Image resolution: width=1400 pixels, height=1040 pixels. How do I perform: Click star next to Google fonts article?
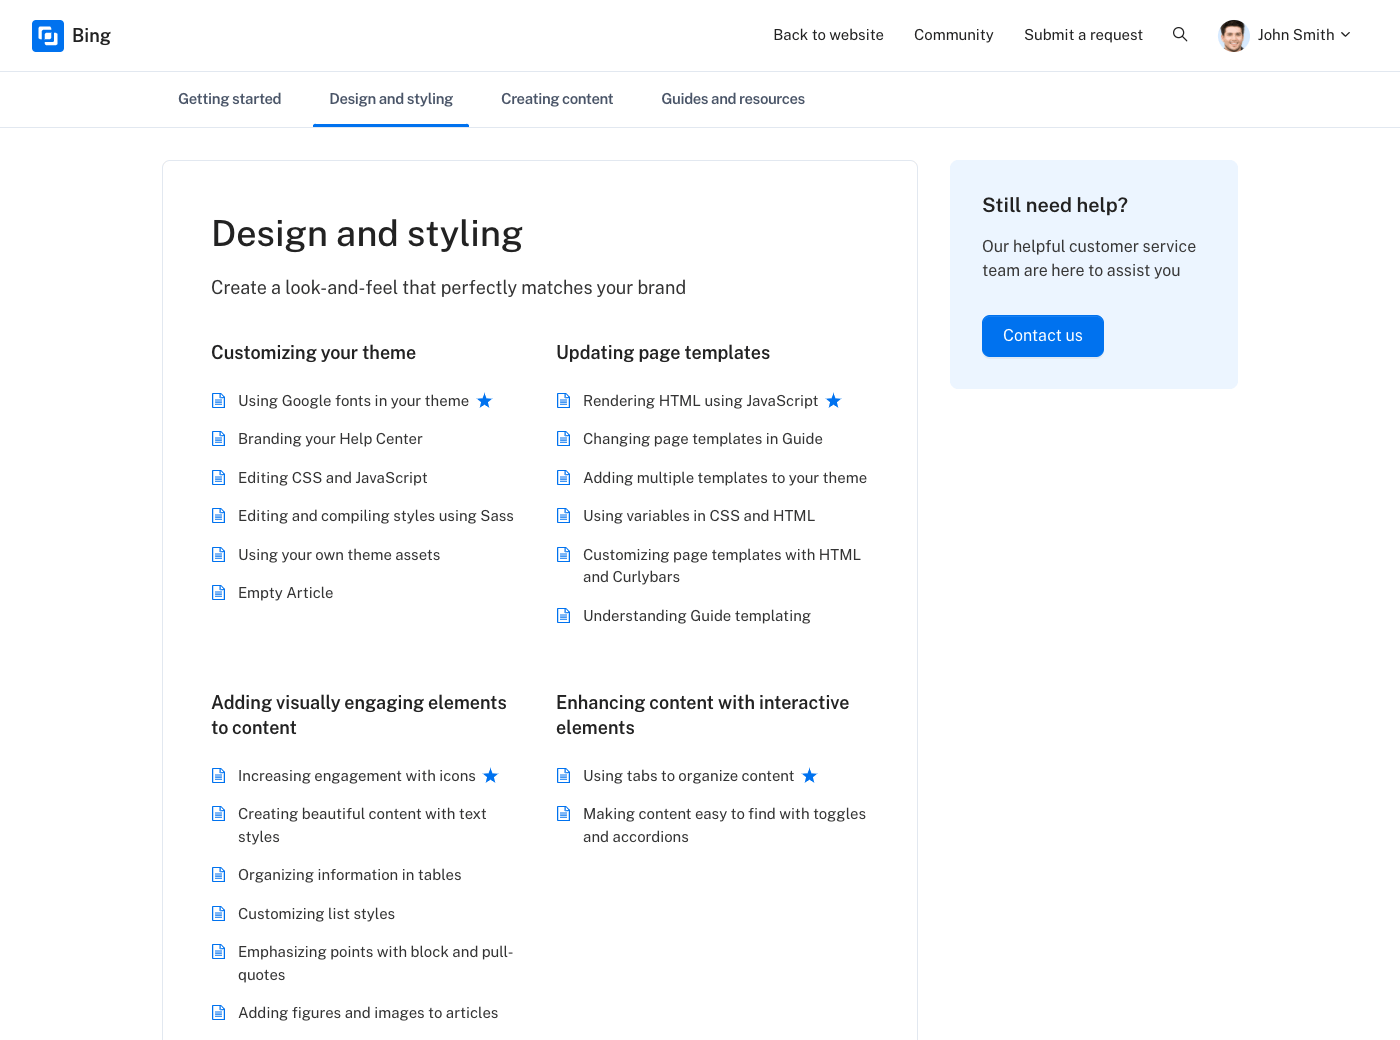coord(485,401)
